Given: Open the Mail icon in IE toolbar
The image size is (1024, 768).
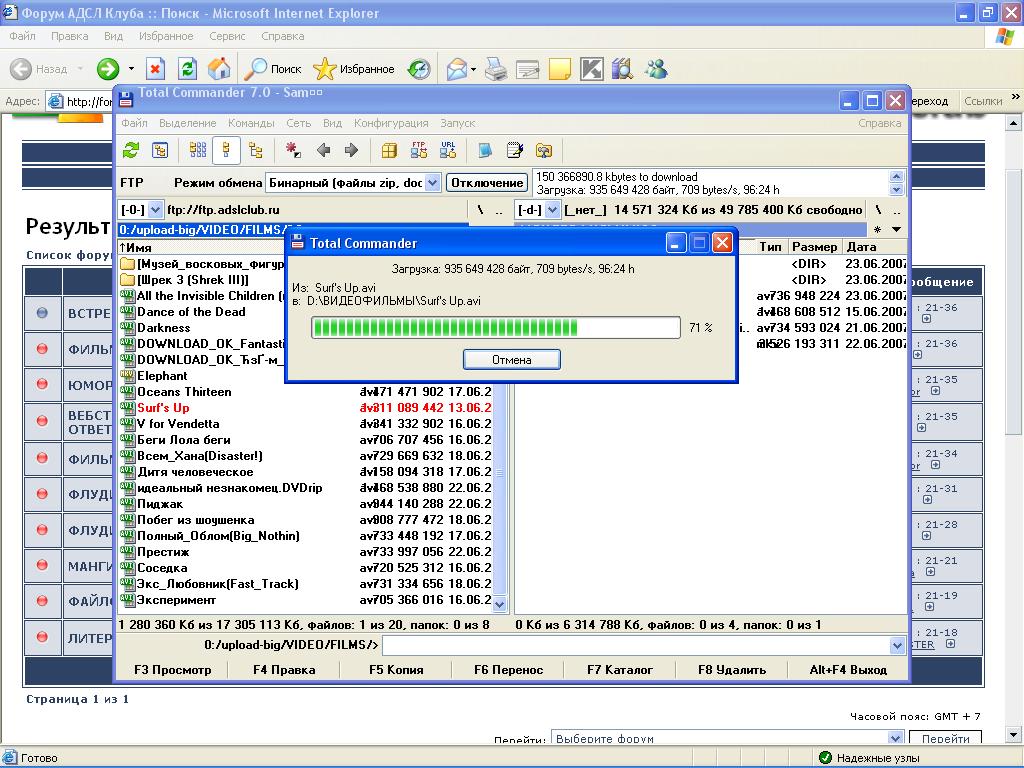Looking at the screenshot, I should [457, 69].
